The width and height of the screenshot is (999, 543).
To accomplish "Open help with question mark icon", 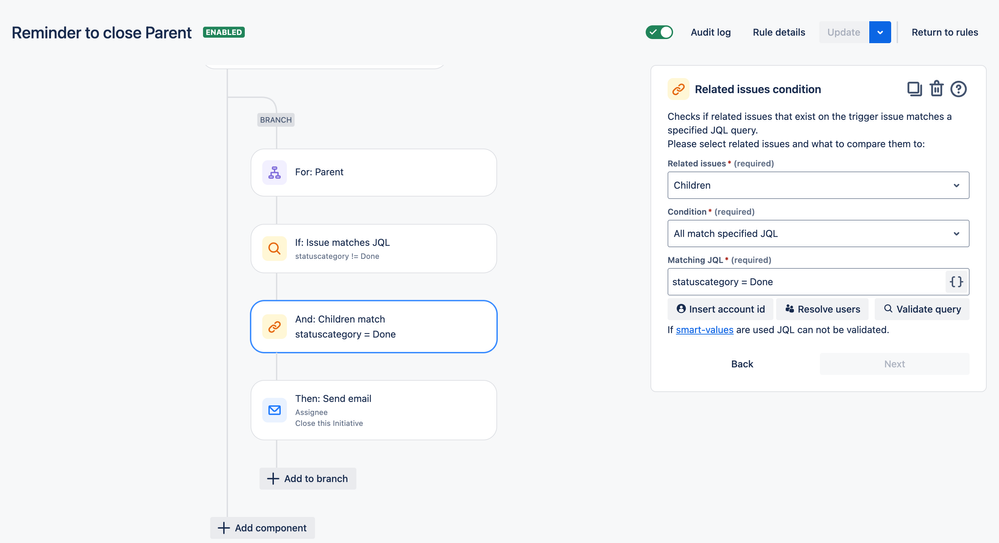I will (958, 89).
